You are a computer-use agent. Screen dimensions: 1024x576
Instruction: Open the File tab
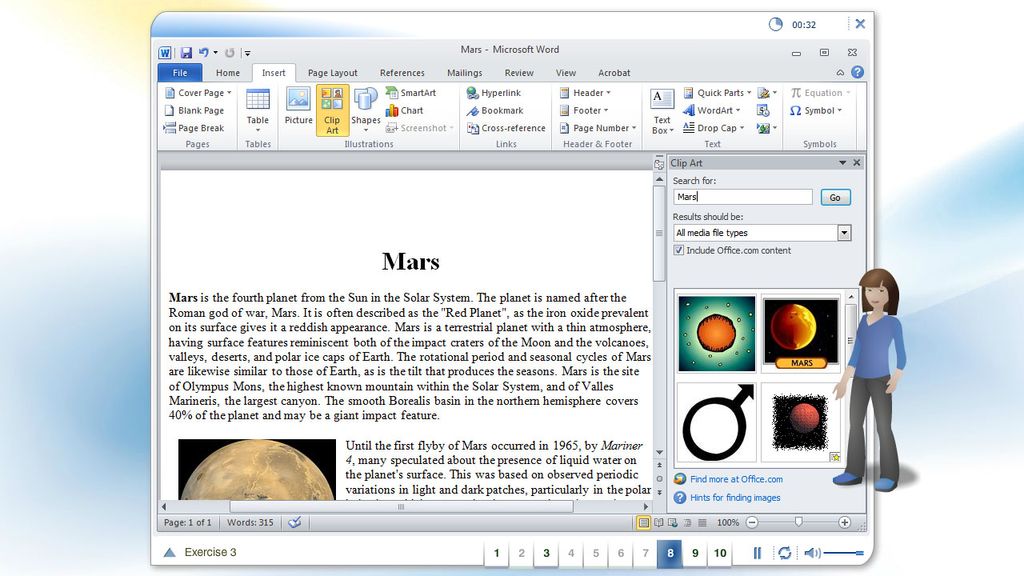pyautogui.click(x=180, y=72)
